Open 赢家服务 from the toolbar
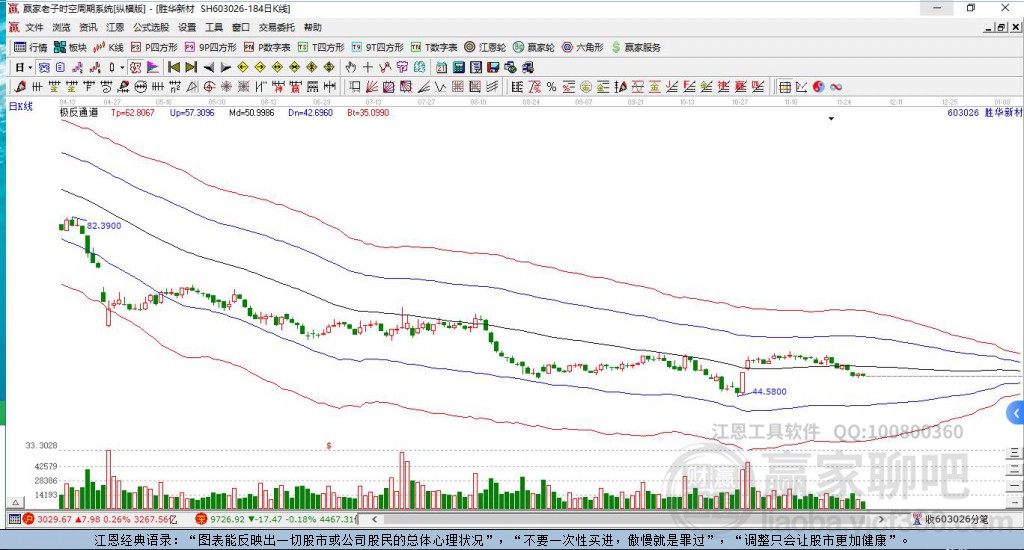The width and height of the screenshot is (1024, 550). click(636, 47)
